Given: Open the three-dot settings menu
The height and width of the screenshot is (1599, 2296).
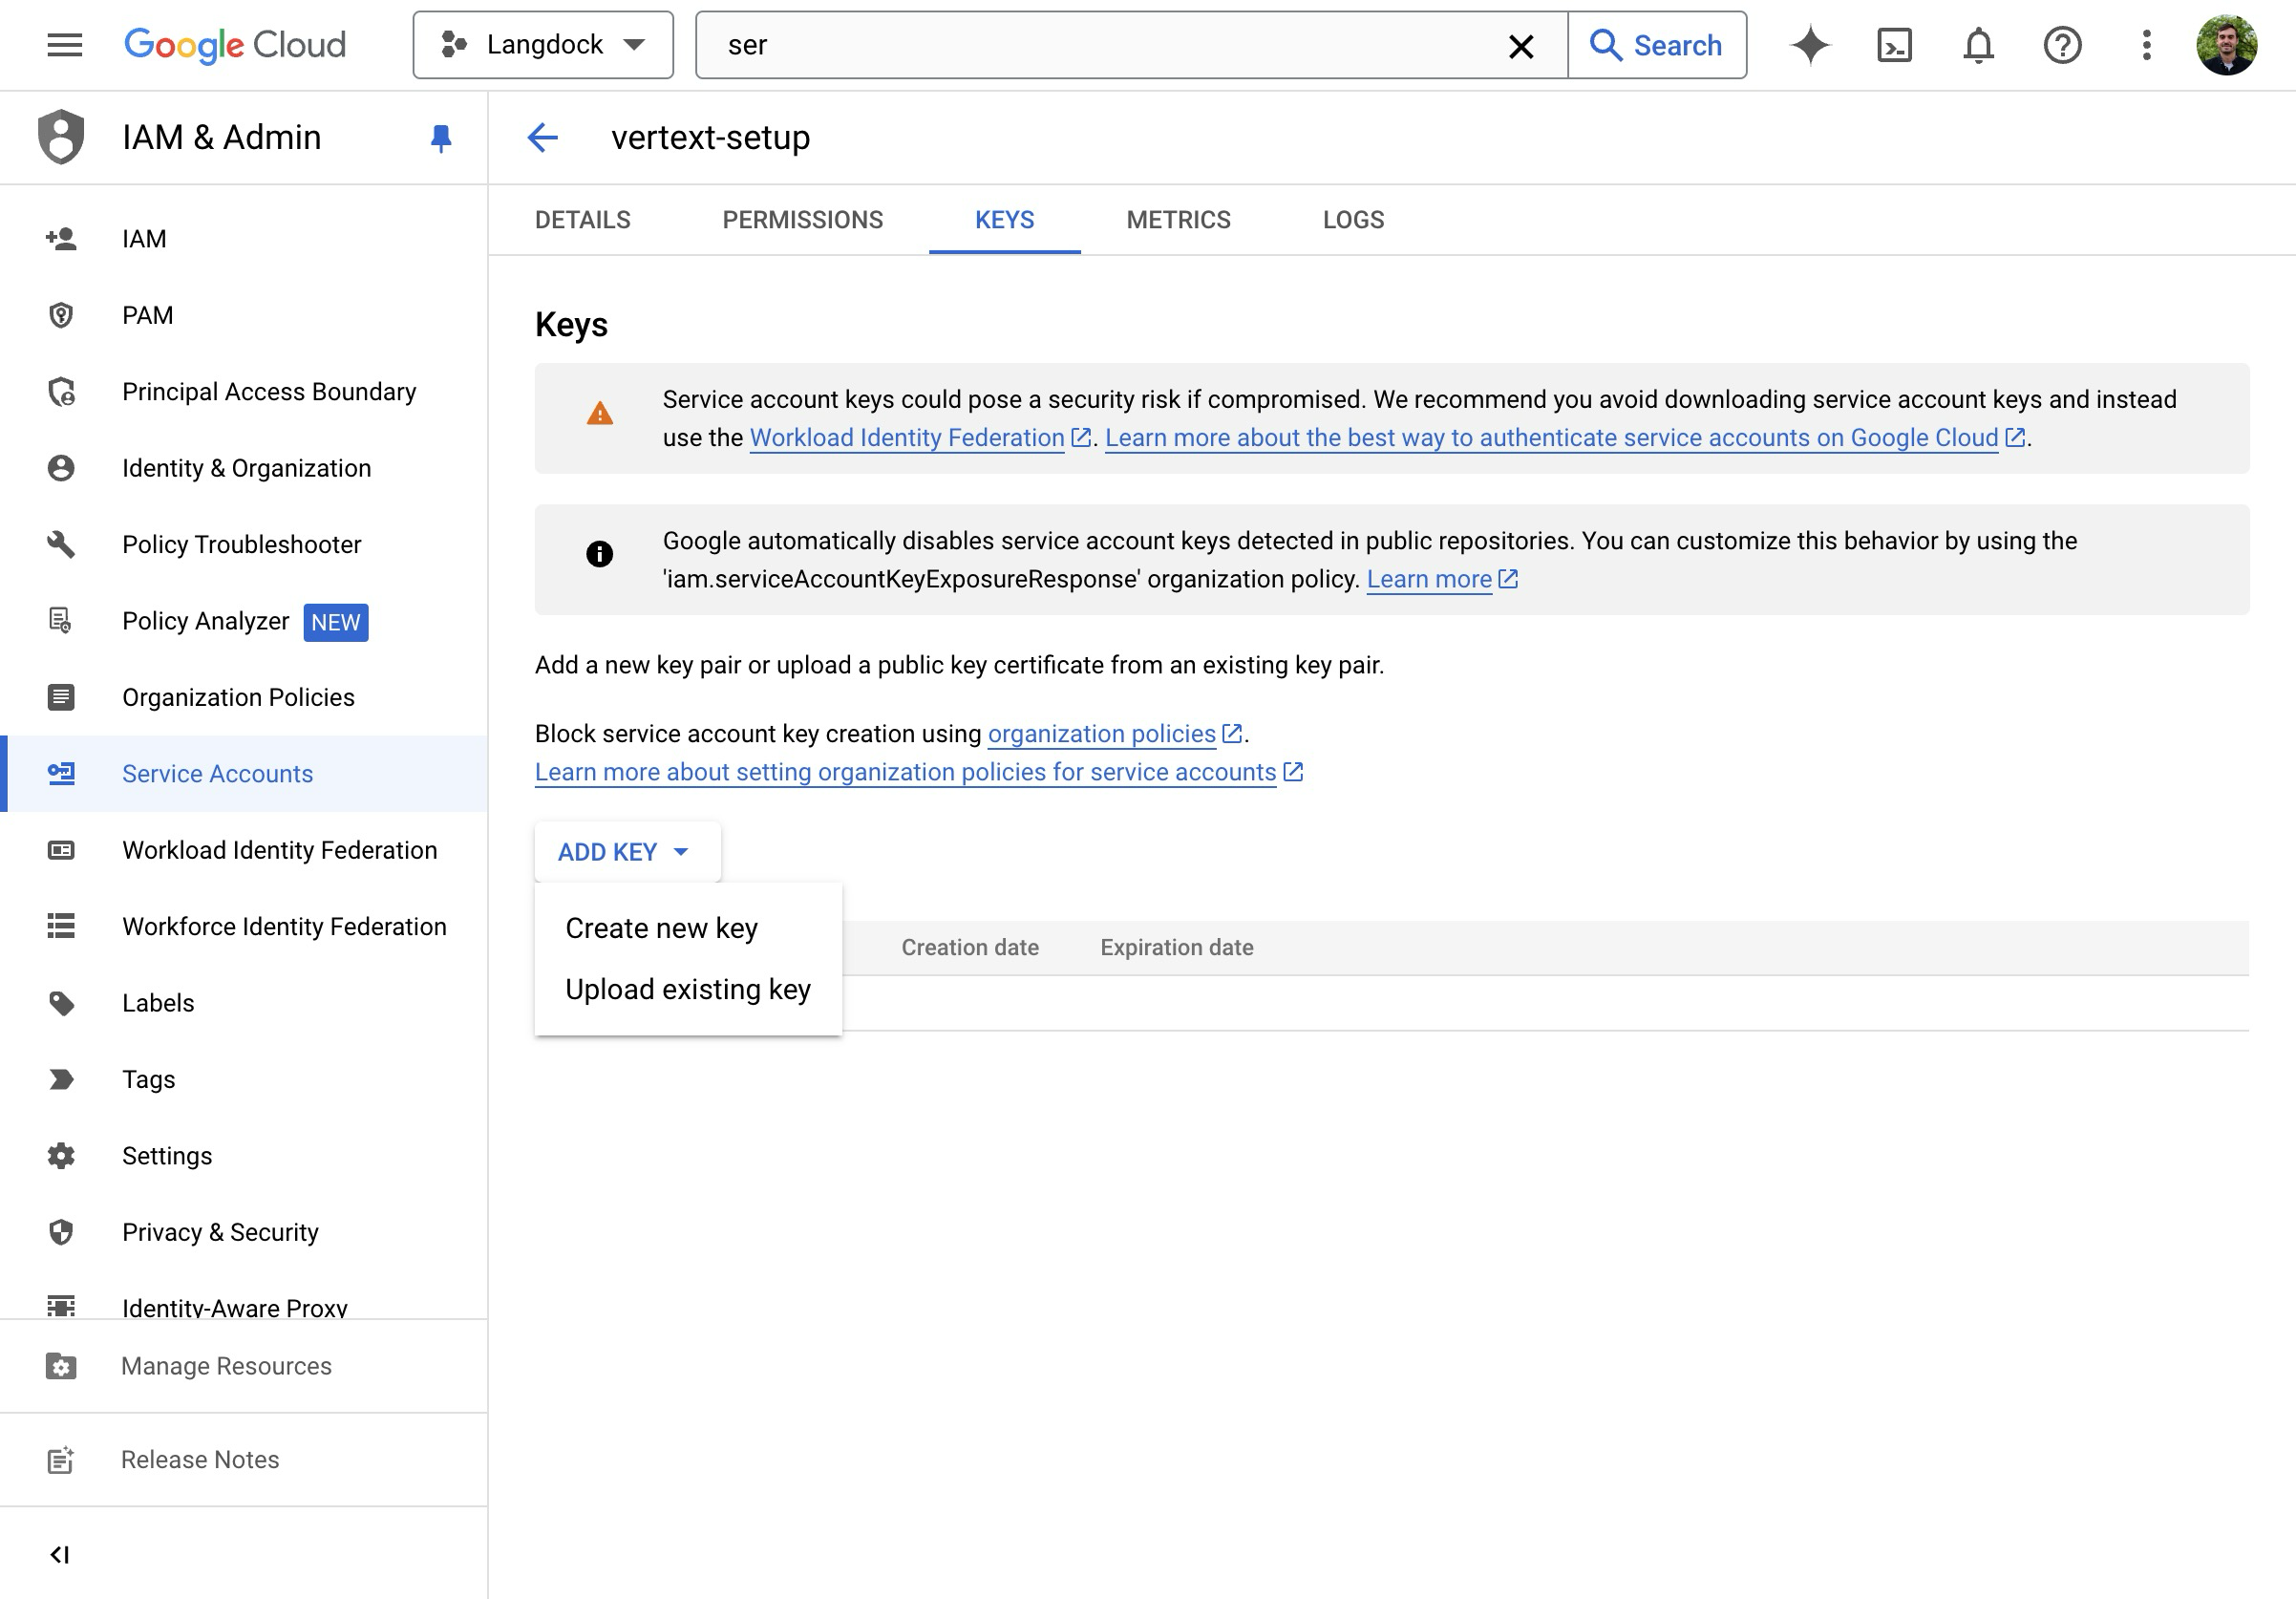Looking at the screenshot, I should 2146,45.
